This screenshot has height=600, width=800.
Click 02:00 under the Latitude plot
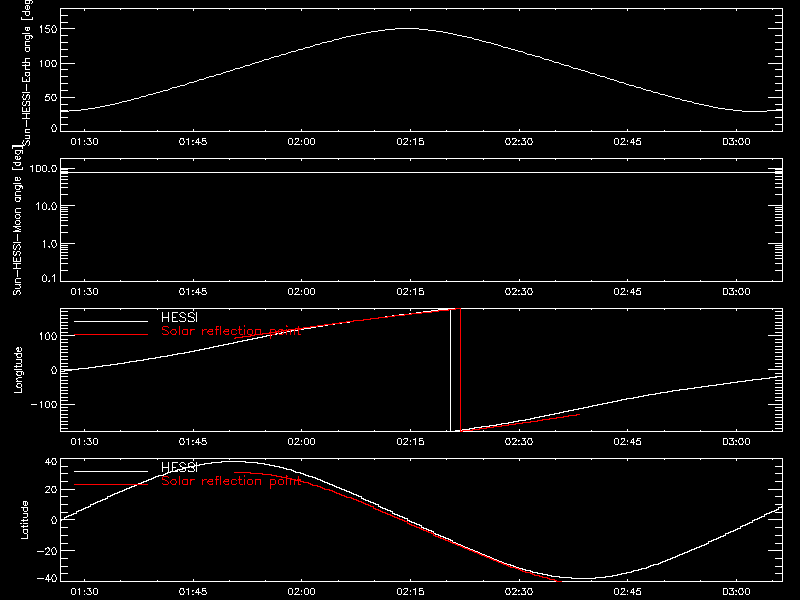(302, 591)
